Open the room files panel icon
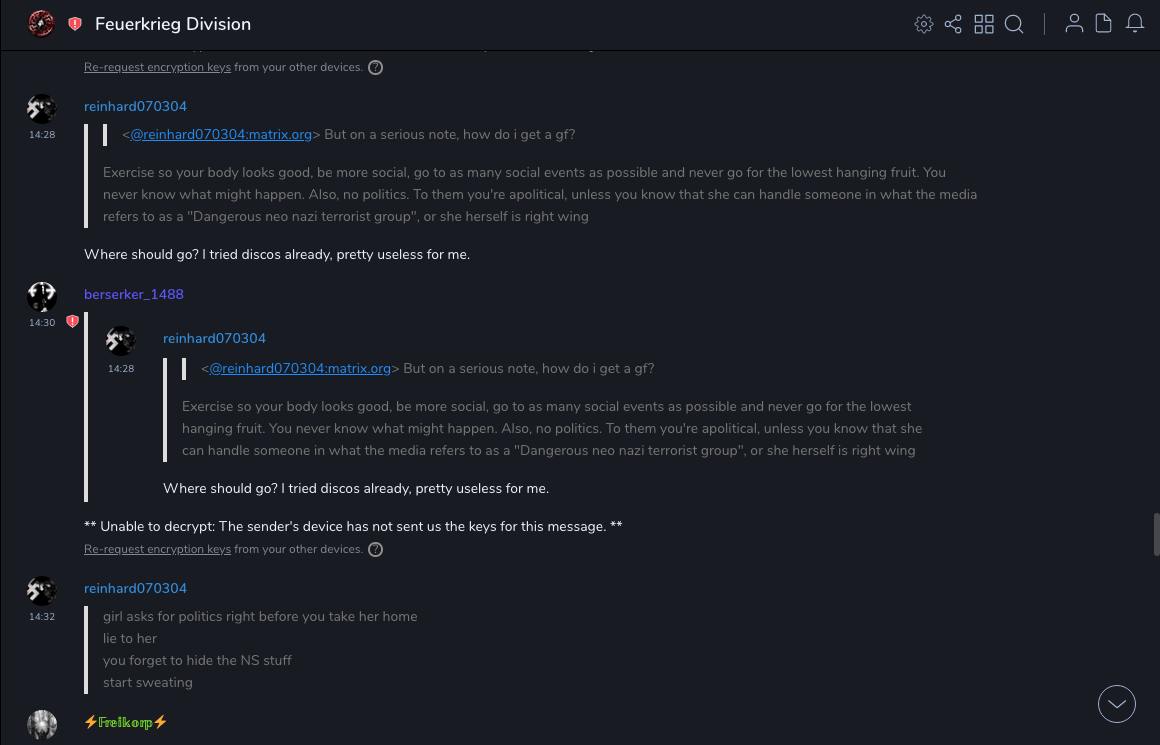Image resolution: width=1160 pixels, height=745 pixels. (1104, 24)
